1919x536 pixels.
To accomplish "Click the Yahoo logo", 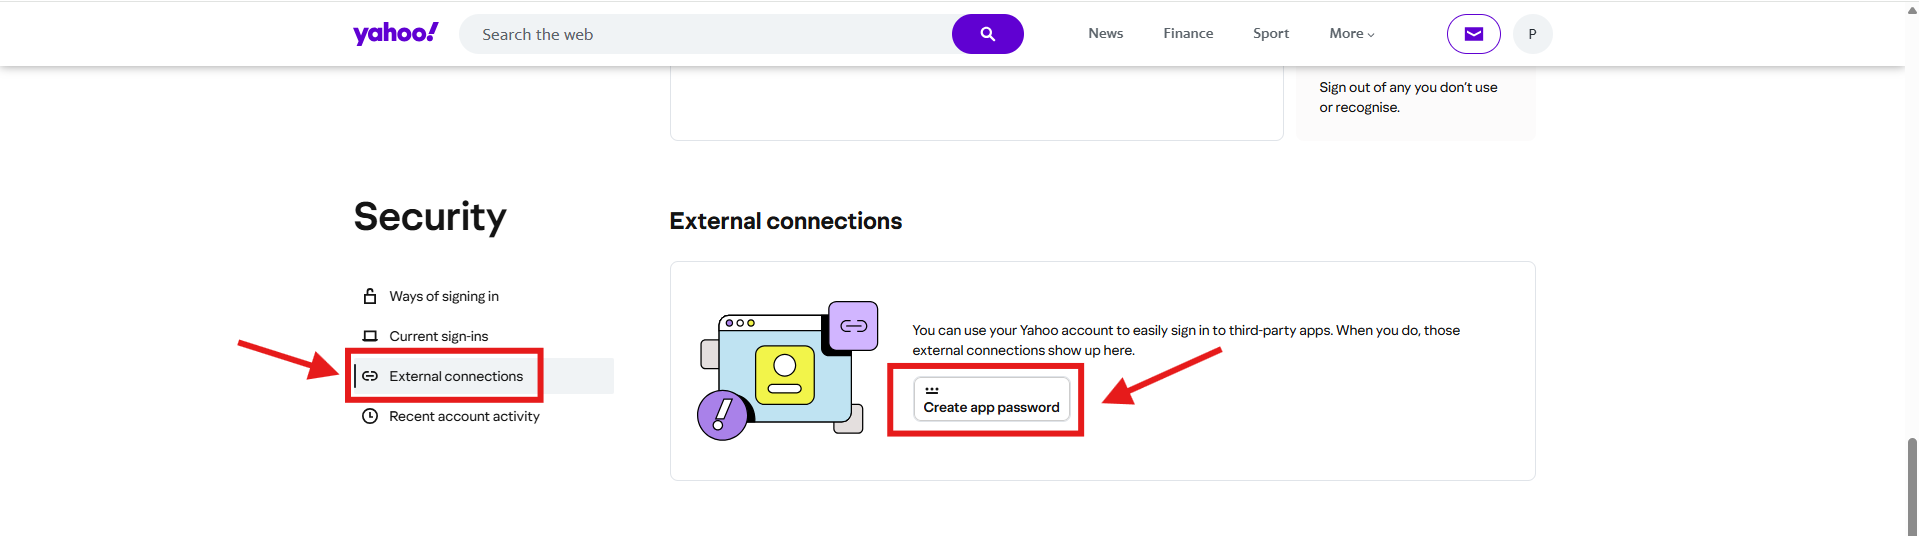I will (x=395, y=33).
